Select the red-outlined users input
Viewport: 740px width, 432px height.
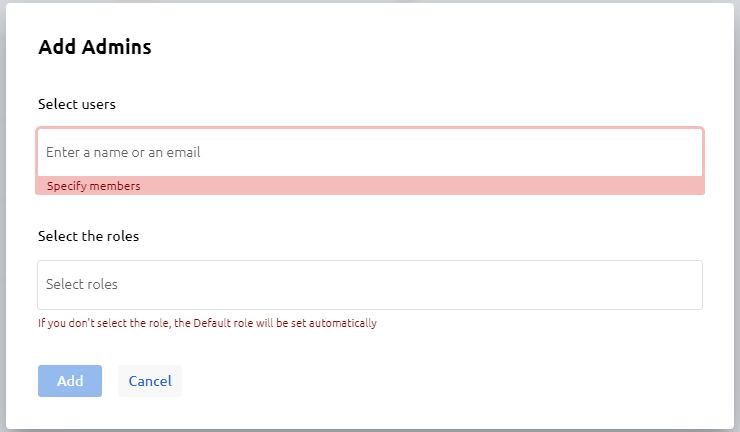point(369,153)
